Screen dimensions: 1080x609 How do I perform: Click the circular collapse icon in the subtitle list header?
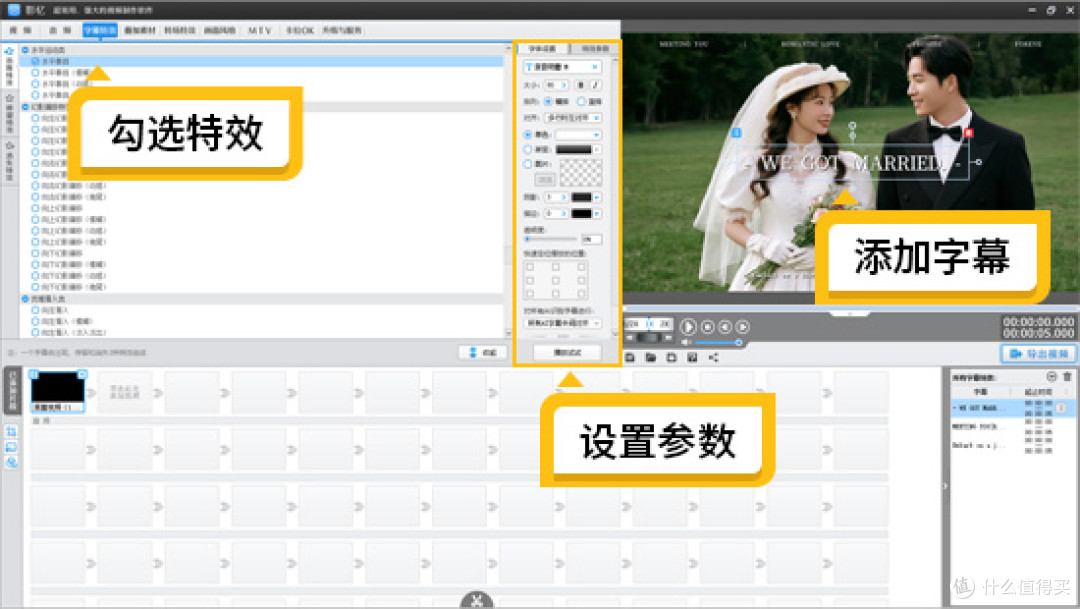pos(1051,377)
